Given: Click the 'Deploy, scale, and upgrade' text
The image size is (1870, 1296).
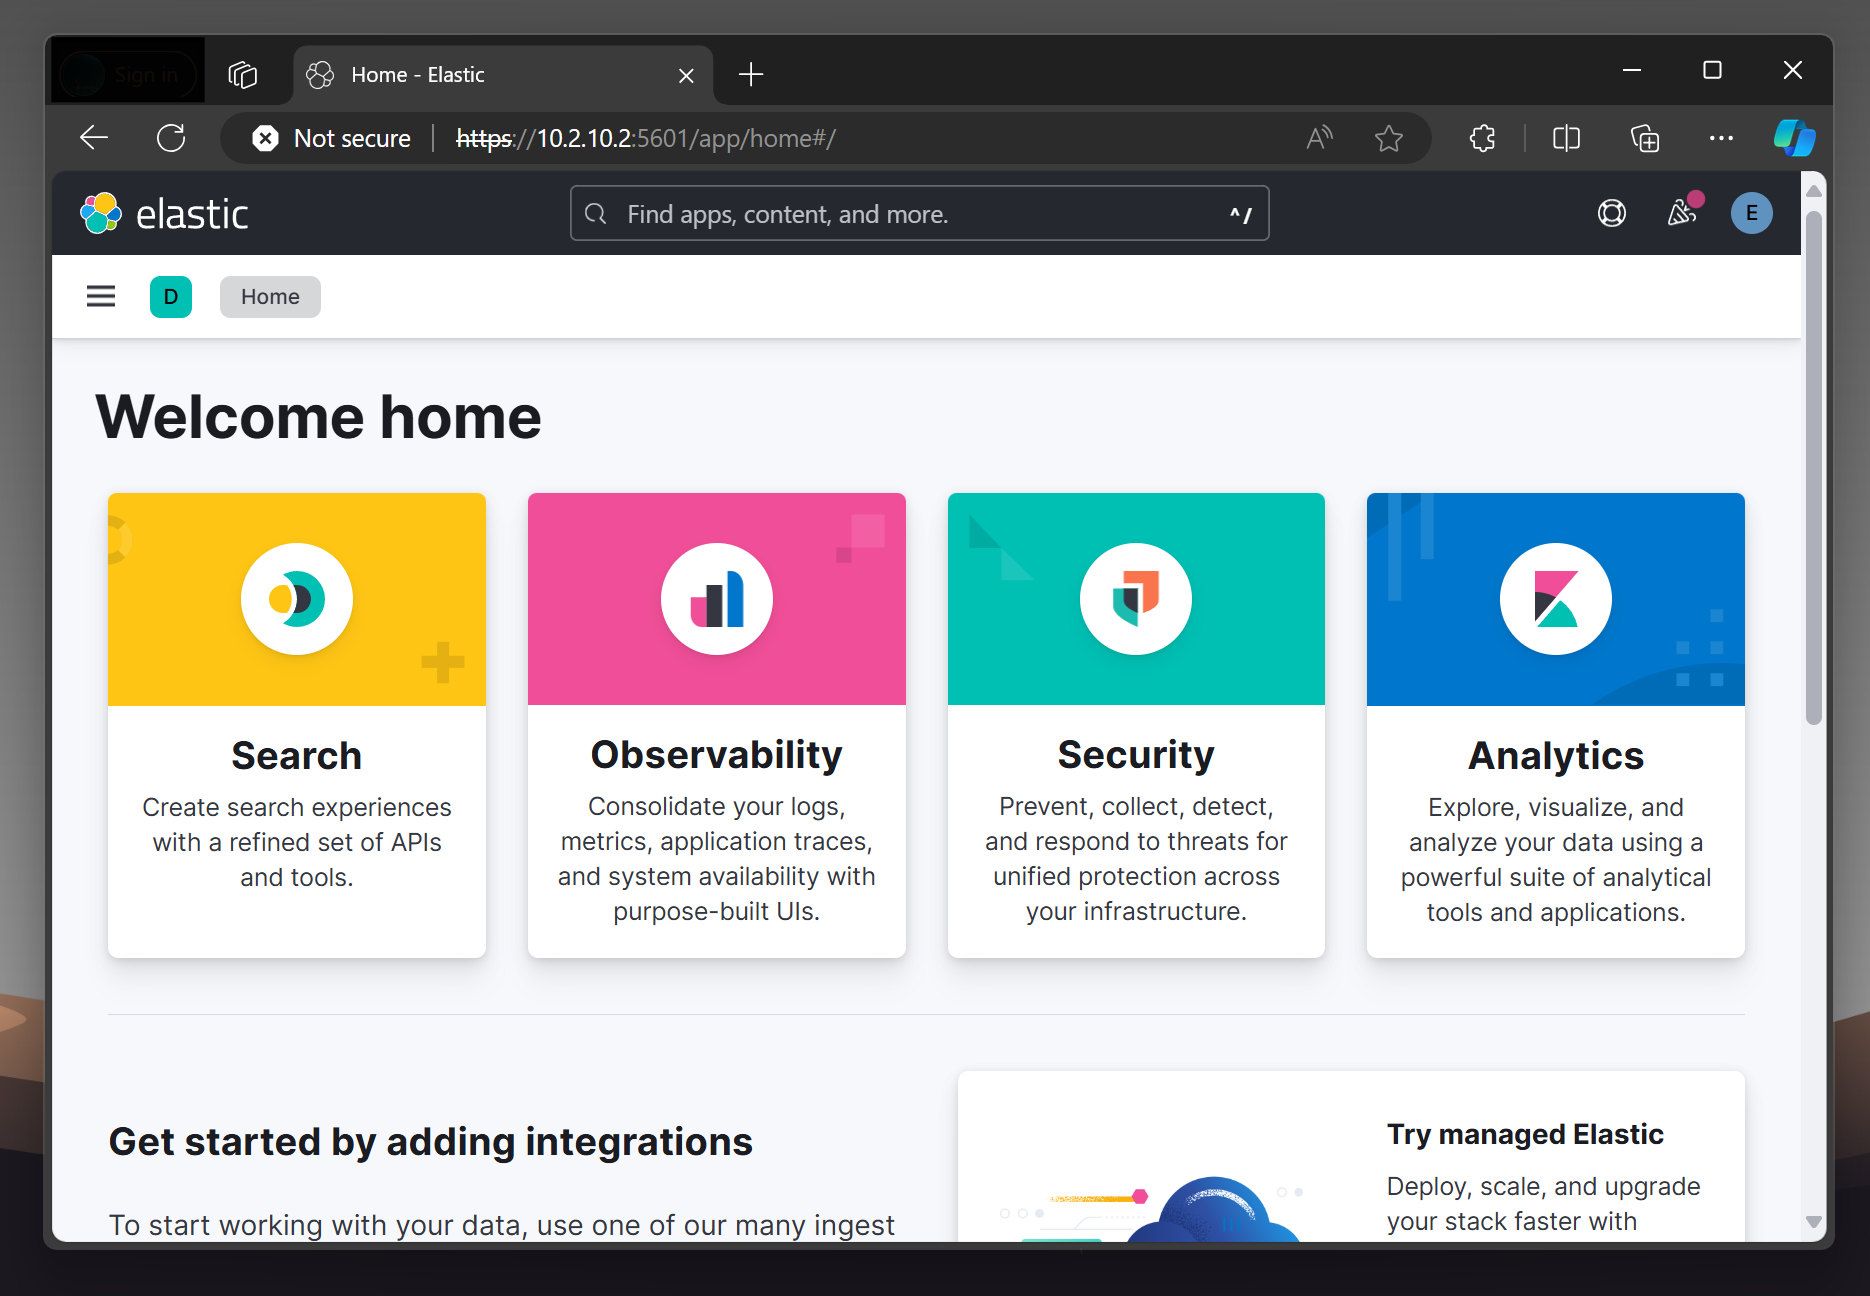Looking at the screenshot, I should [1543, 1186].
